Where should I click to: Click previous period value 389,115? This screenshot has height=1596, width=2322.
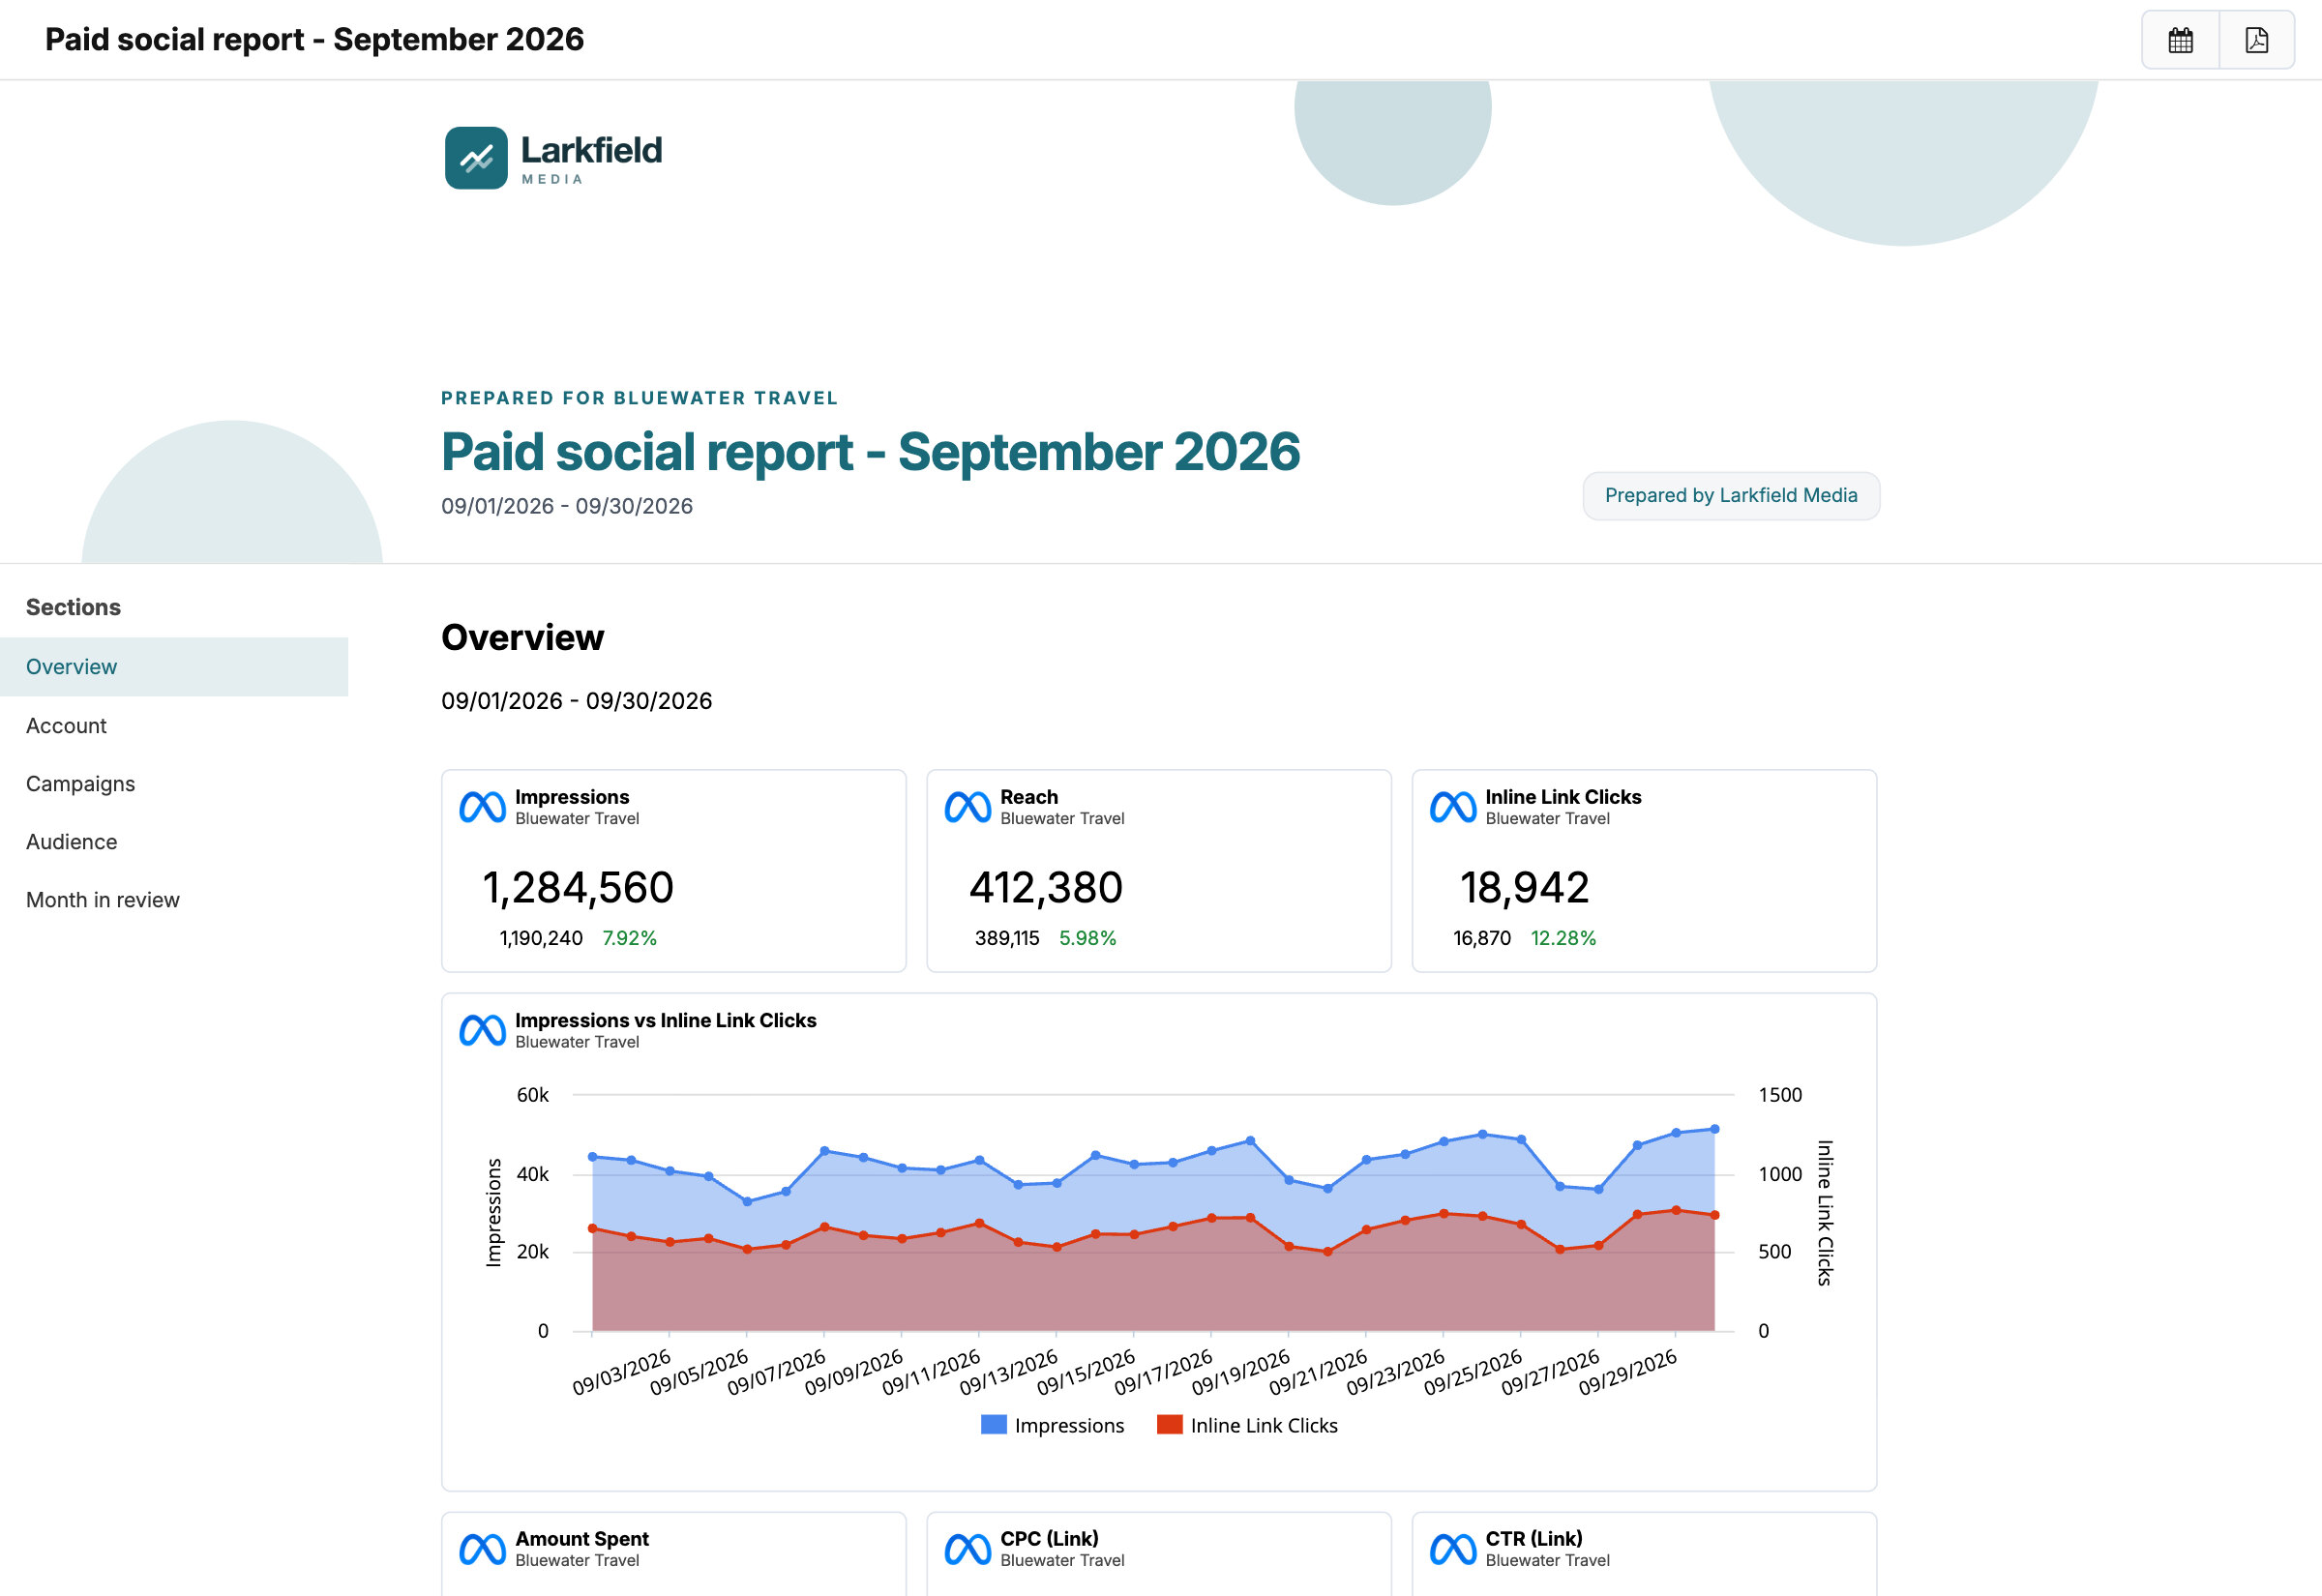coord(1007,938)
